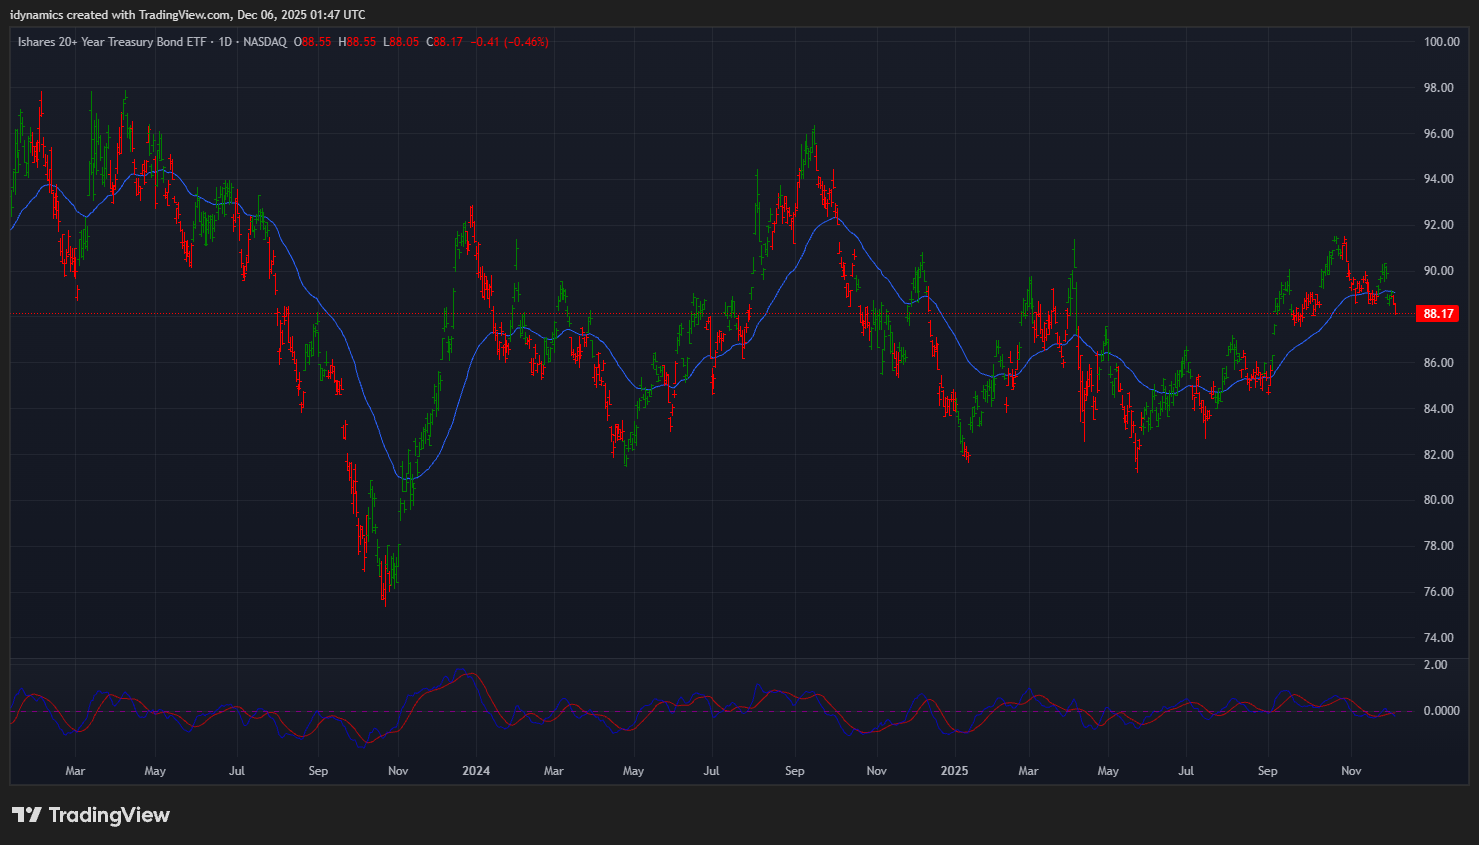Click the 74.00 price scale label
This screenshot has width=1479, height=845.
(1438, 638)
